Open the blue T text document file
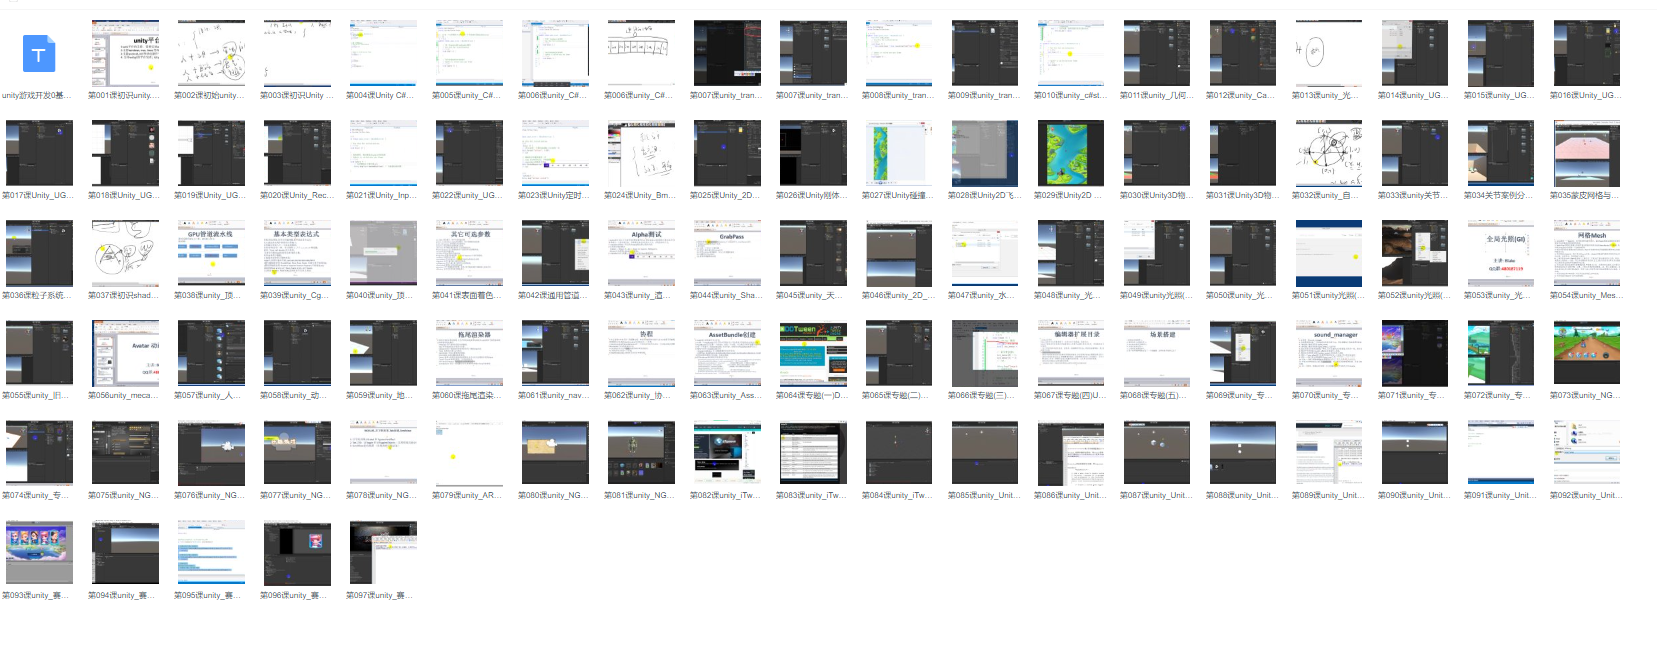Viewport: 1657px width, 668px height. [x=39, y=54]
